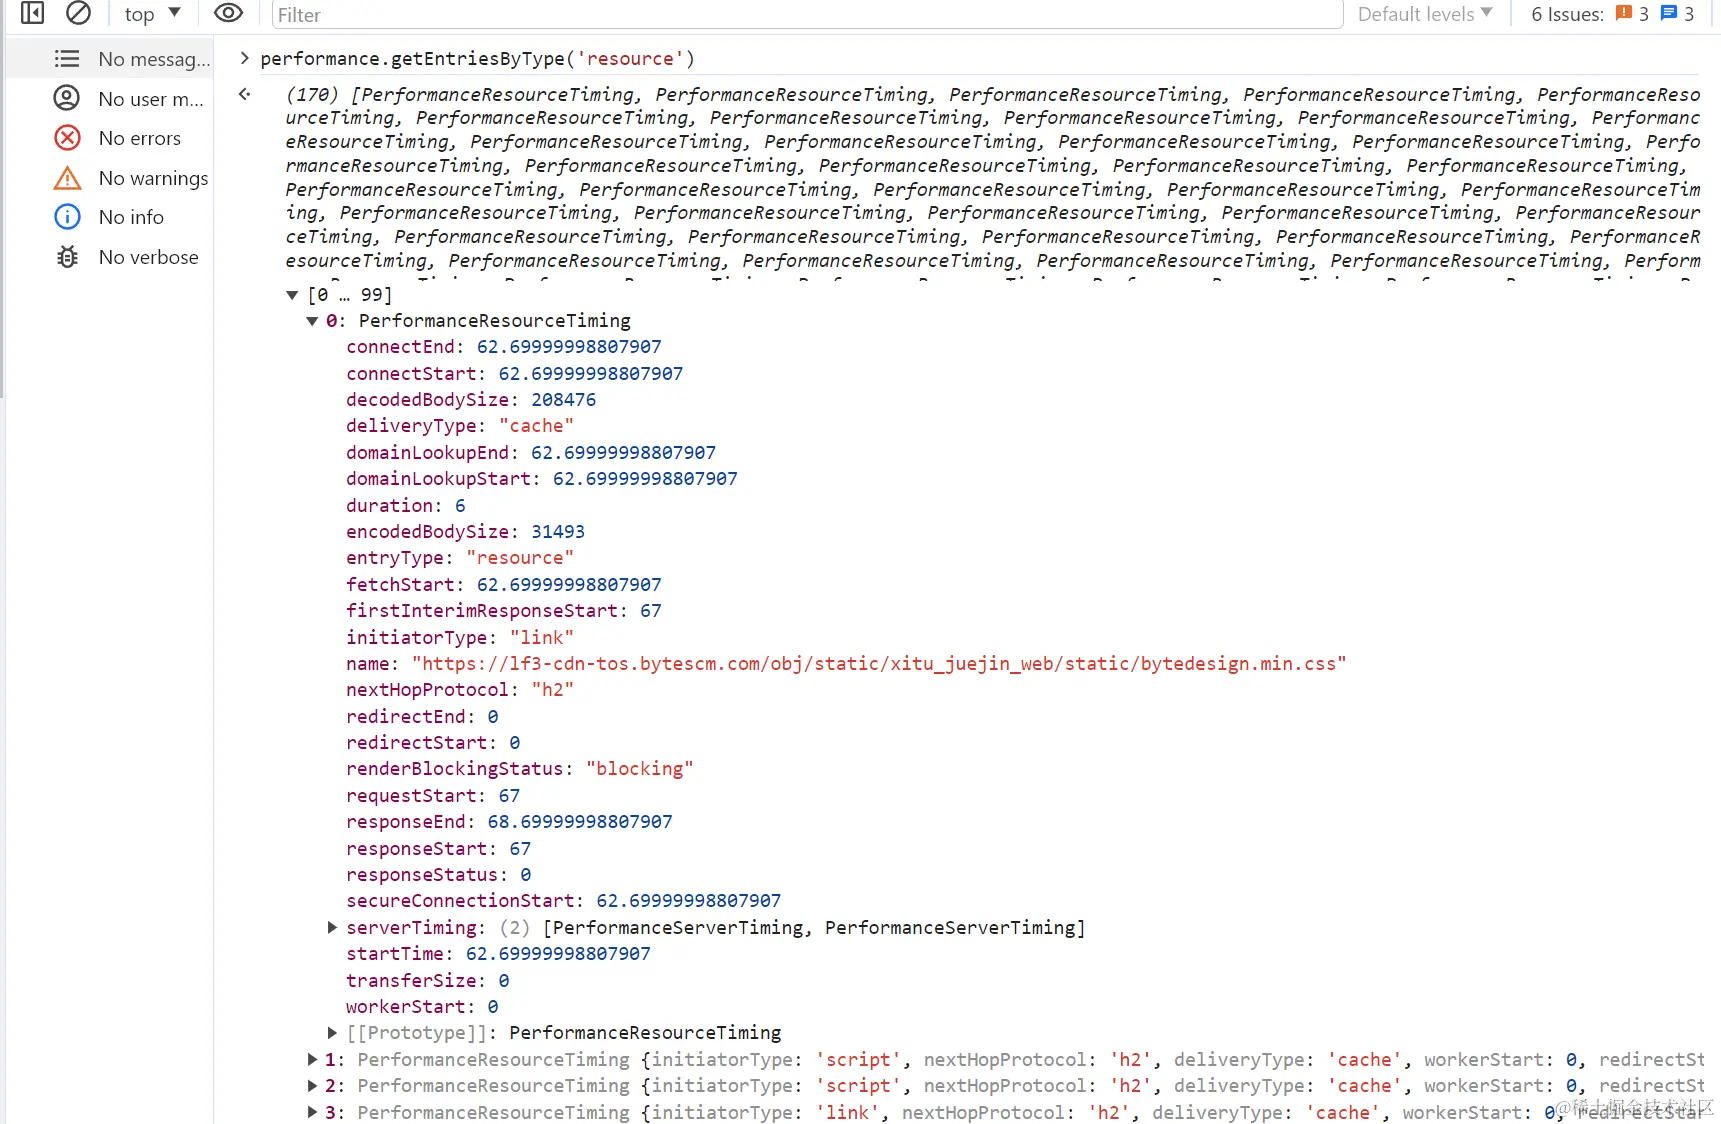1721x1124 pixels.
Task: Filter by No warnings triangle icon
Action: coord(67,178)
